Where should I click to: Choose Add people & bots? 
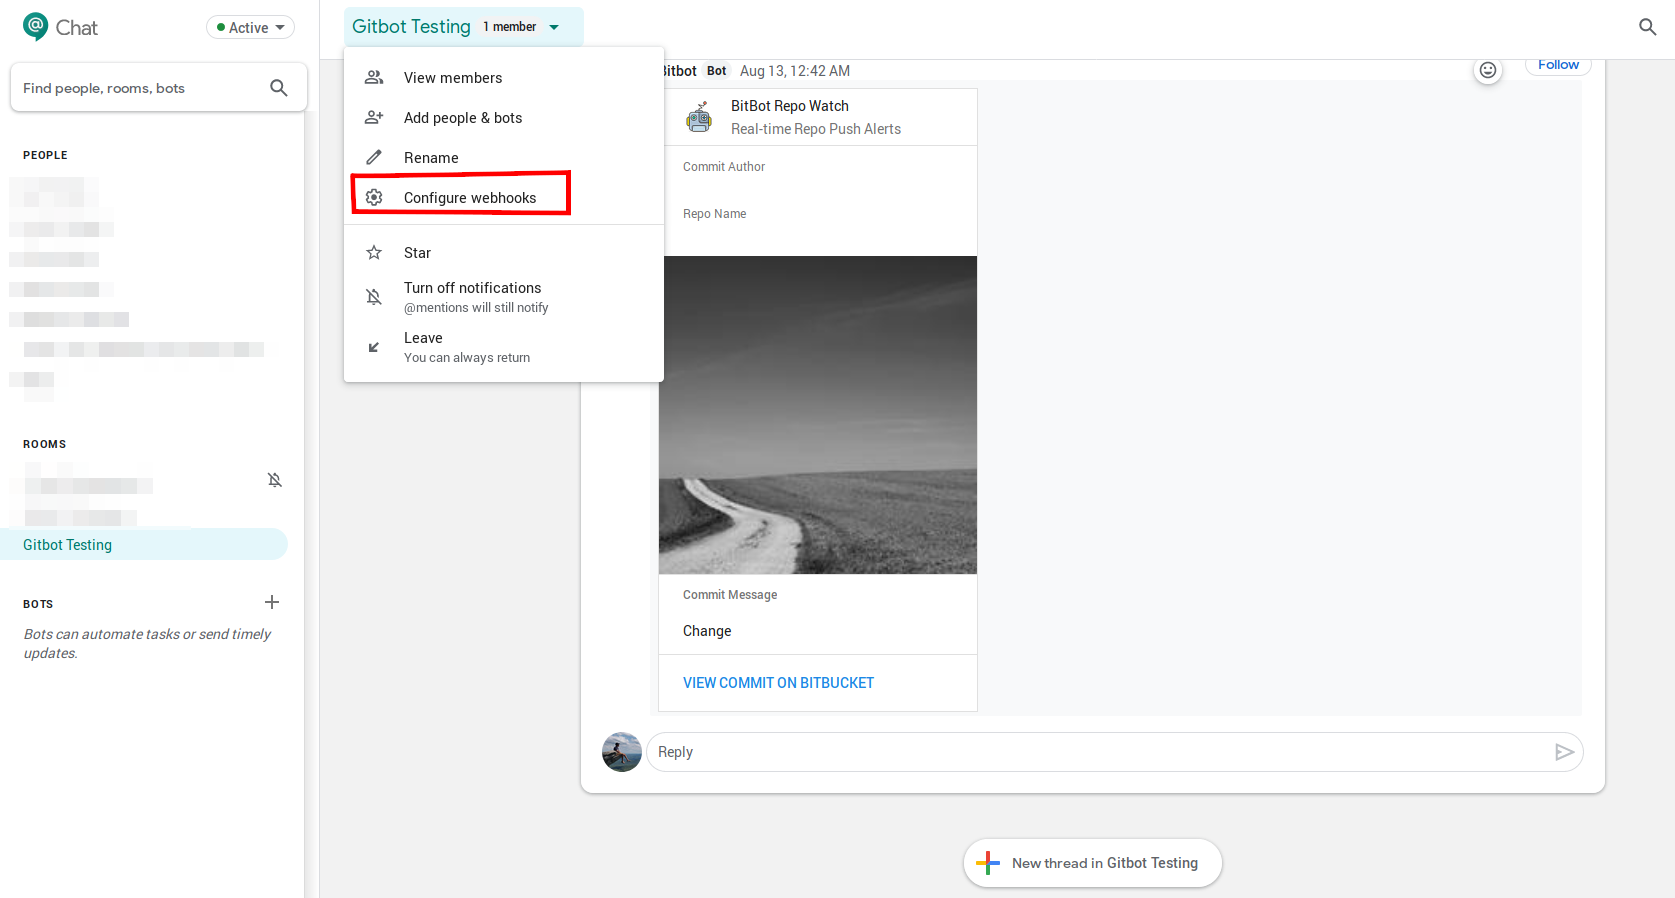tap(504, 118)
